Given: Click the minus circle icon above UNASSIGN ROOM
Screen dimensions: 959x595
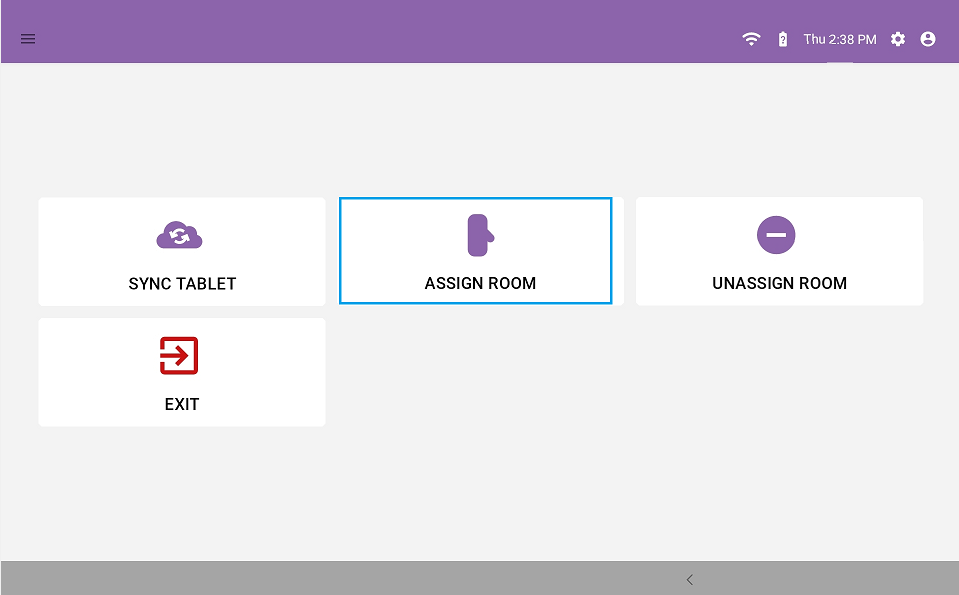Looking at the screenshot, I should 778,235.
